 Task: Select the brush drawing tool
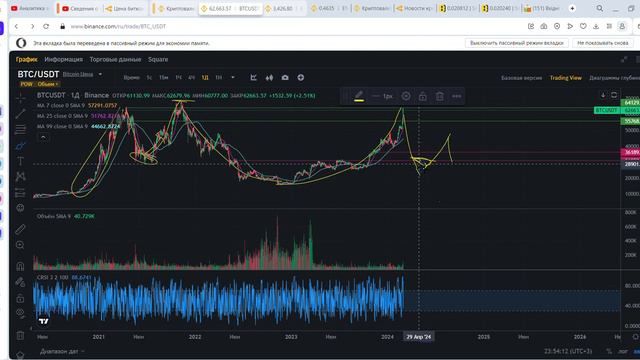(x=20, y=146)
